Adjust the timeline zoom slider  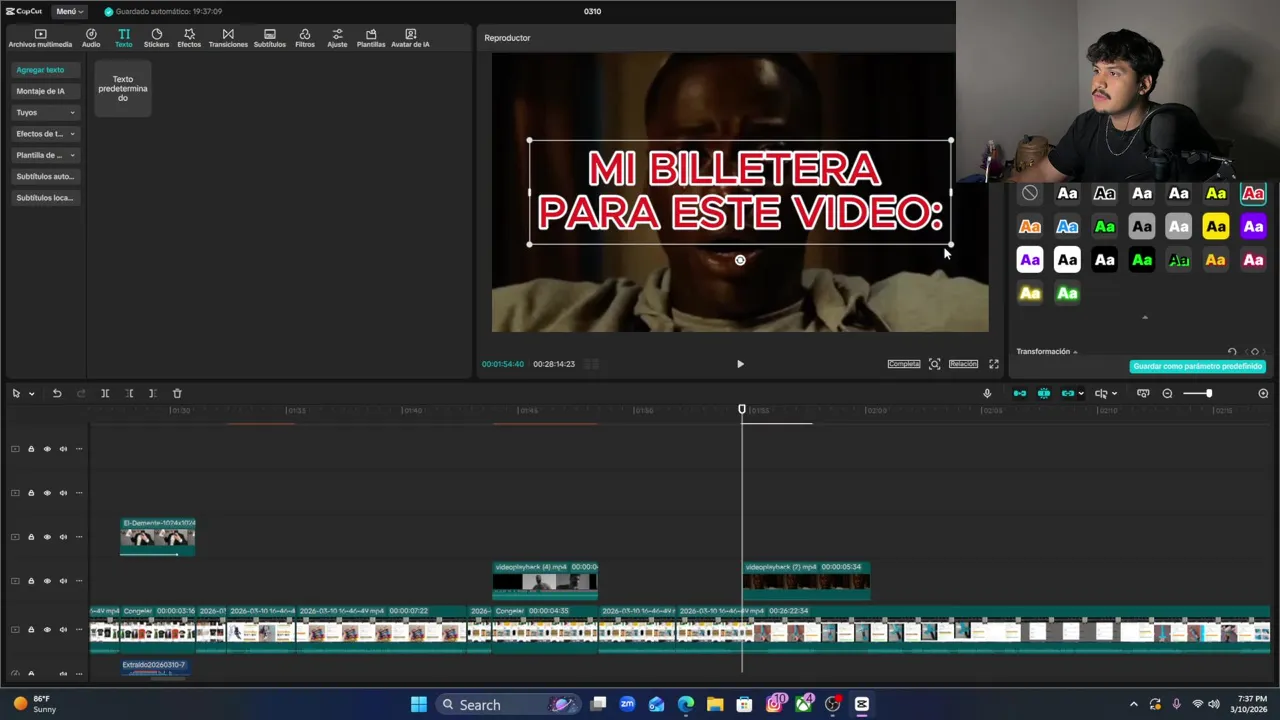pos(1197,393)
